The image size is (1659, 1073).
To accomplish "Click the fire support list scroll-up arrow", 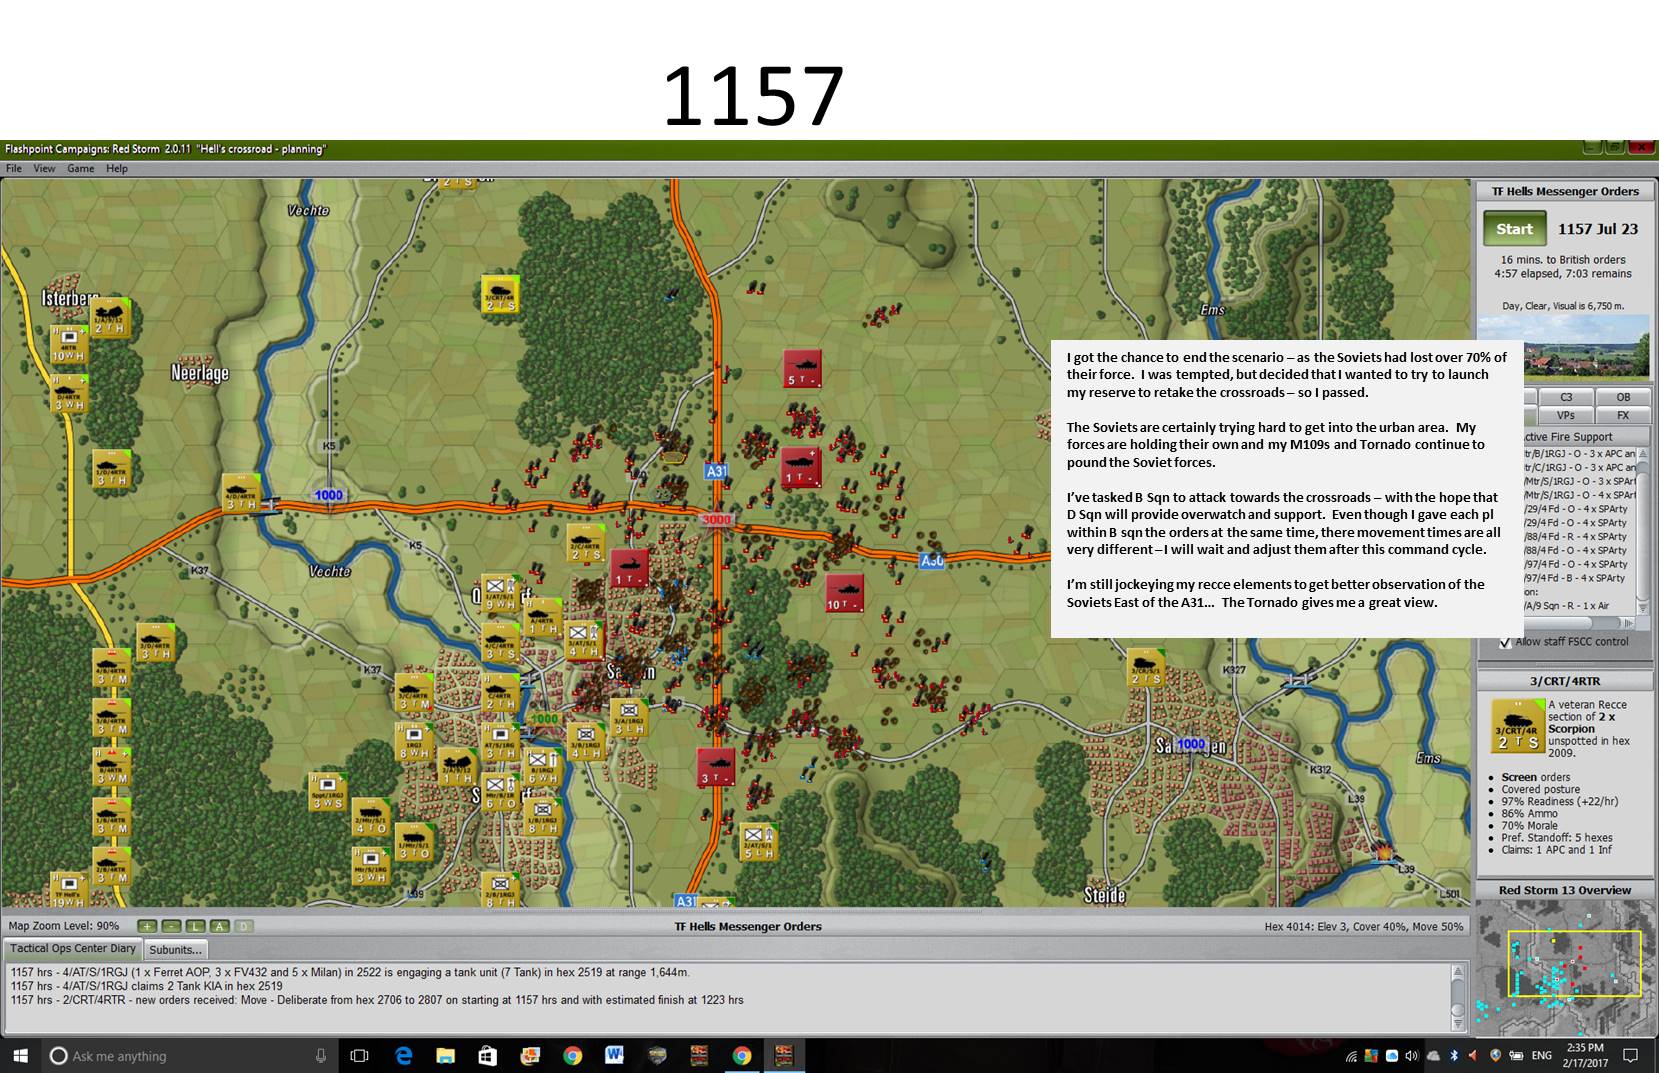I will (1642, 454).
